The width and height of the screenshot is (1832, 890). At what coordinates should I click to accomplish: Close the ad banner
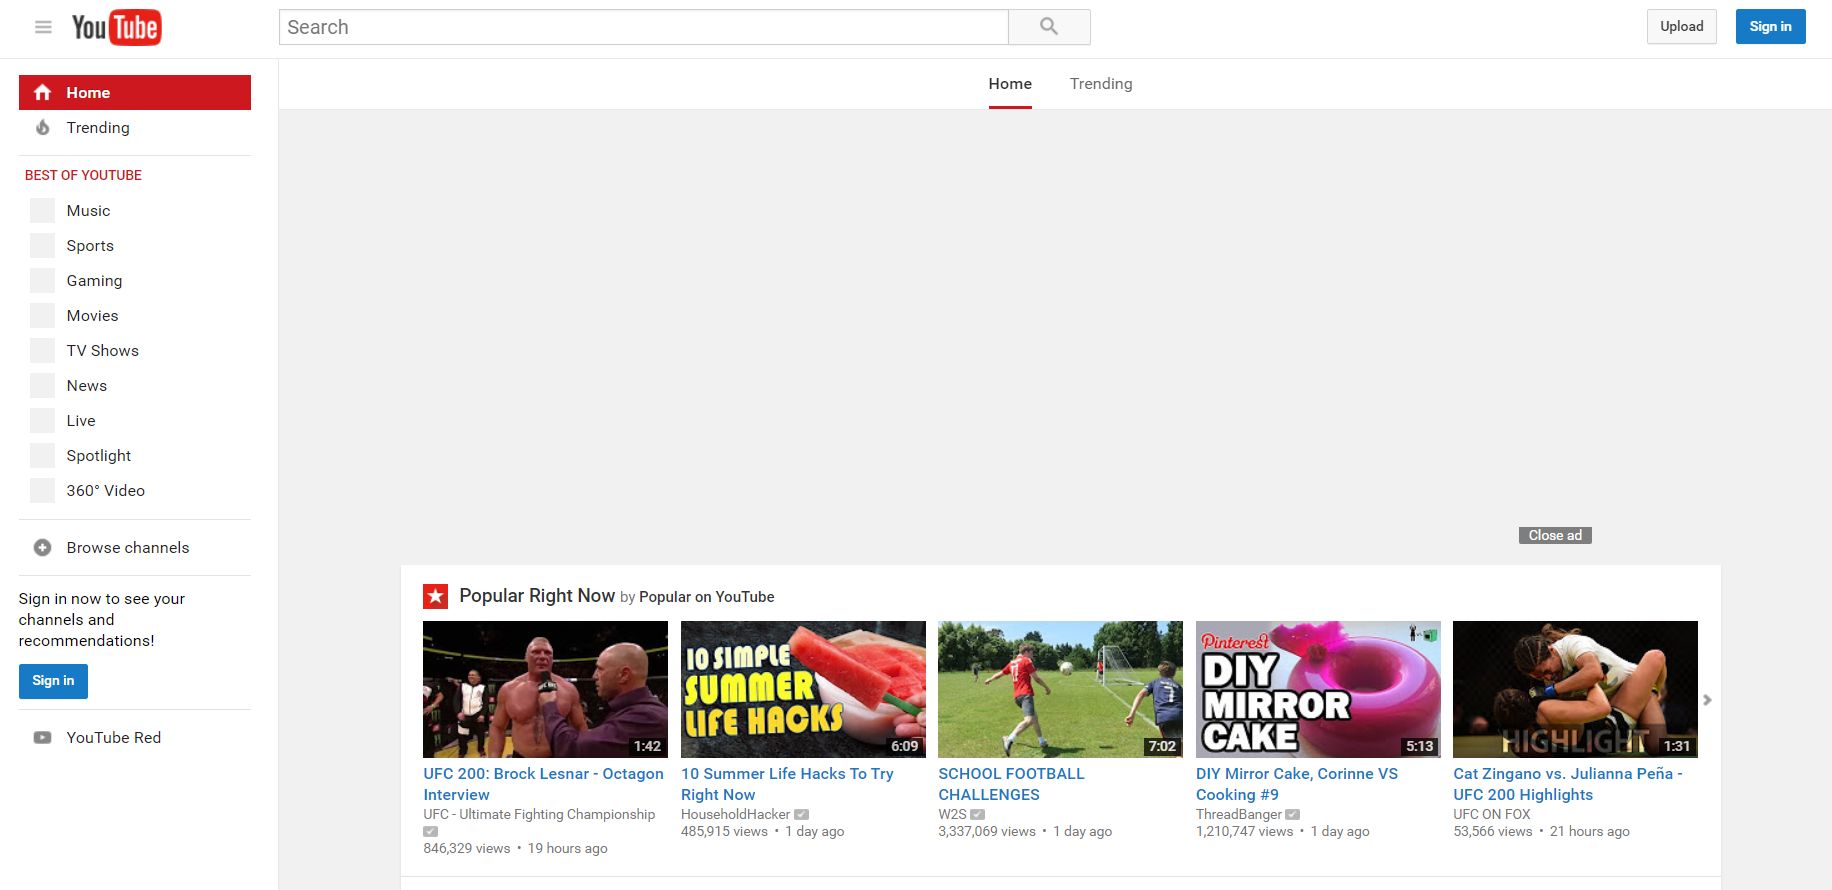pos(1555,536)
